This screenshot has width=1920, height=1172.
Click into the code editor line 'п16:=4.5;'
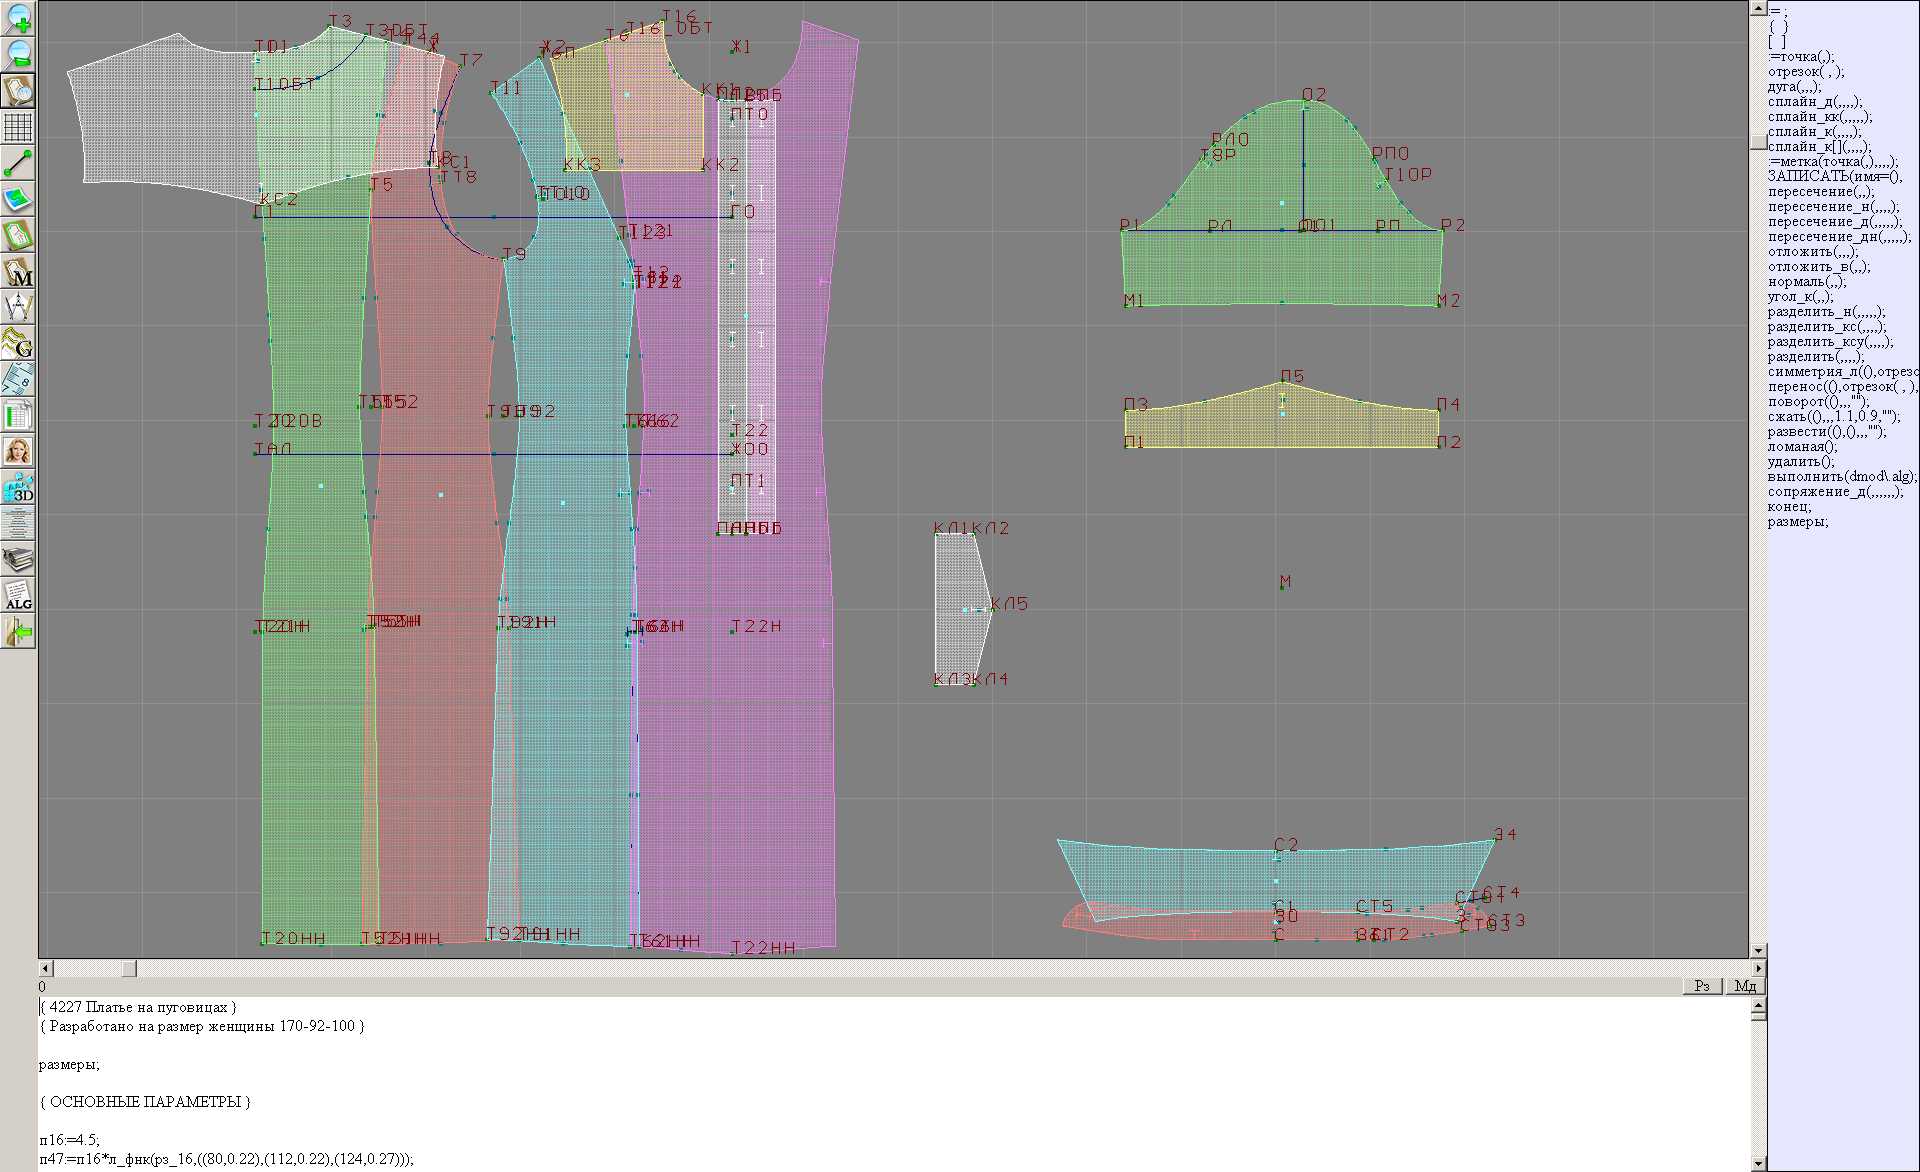click(70, 1139)
